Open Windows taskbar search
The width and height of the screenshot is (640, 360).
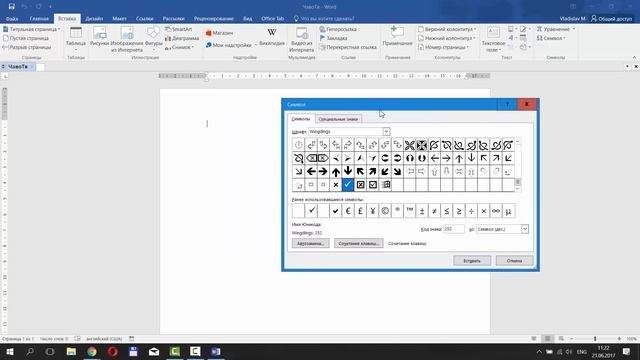[x=30, y=351]
